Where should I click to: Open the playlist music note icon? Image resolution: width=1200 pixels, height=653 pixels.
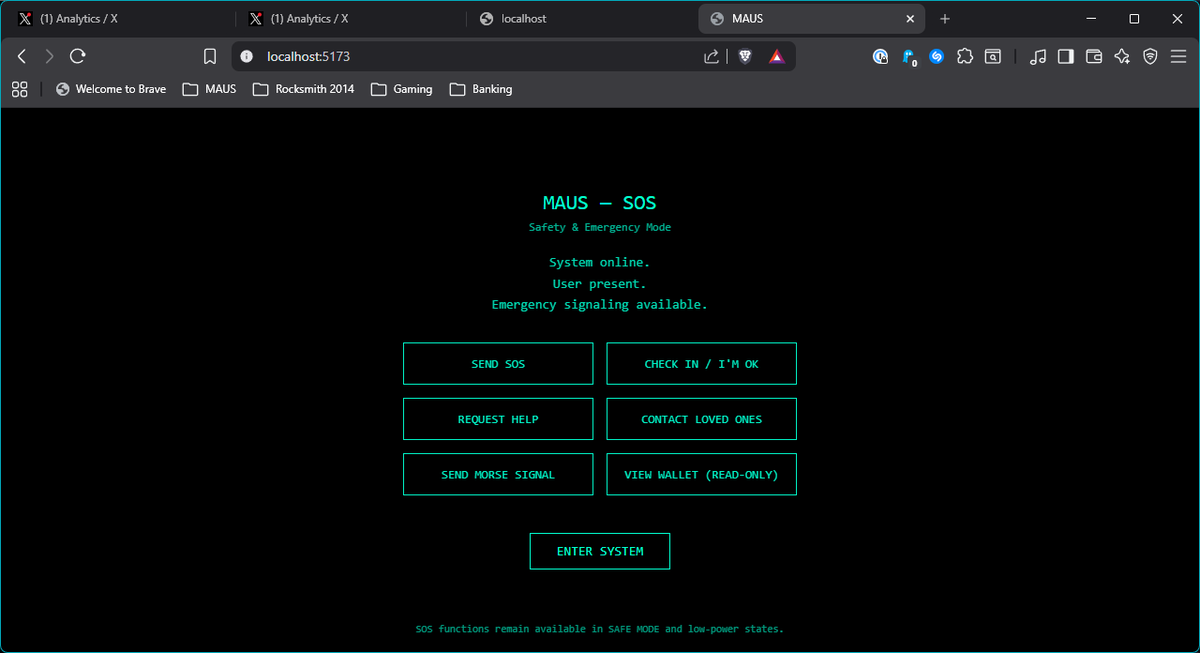coord(1038,57)
